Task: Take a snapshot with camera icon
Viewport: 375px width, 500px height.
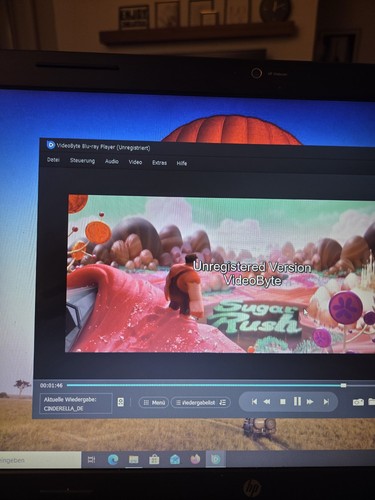Action: [358, 402]
